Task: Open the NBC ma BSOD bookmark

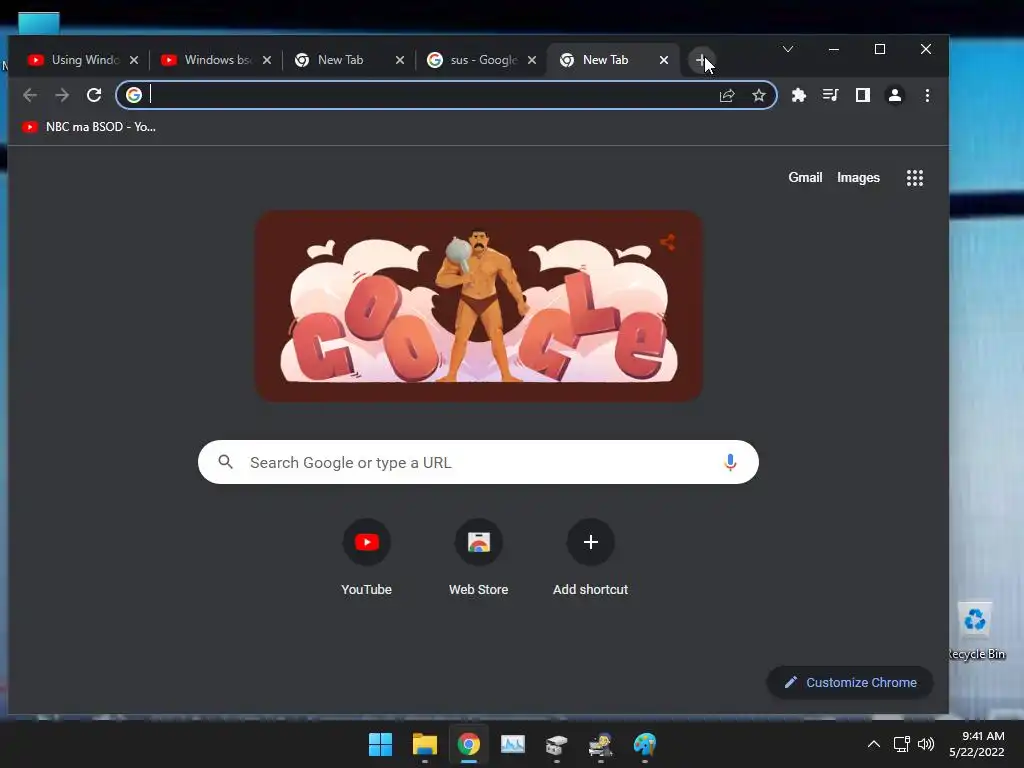Action: point(89,127)
